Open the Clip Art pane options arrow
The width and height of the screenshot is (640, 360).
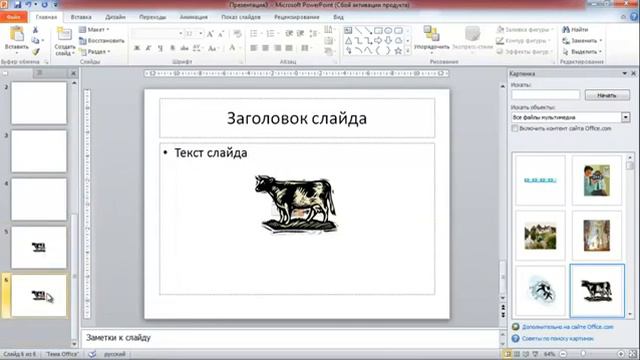624,73
